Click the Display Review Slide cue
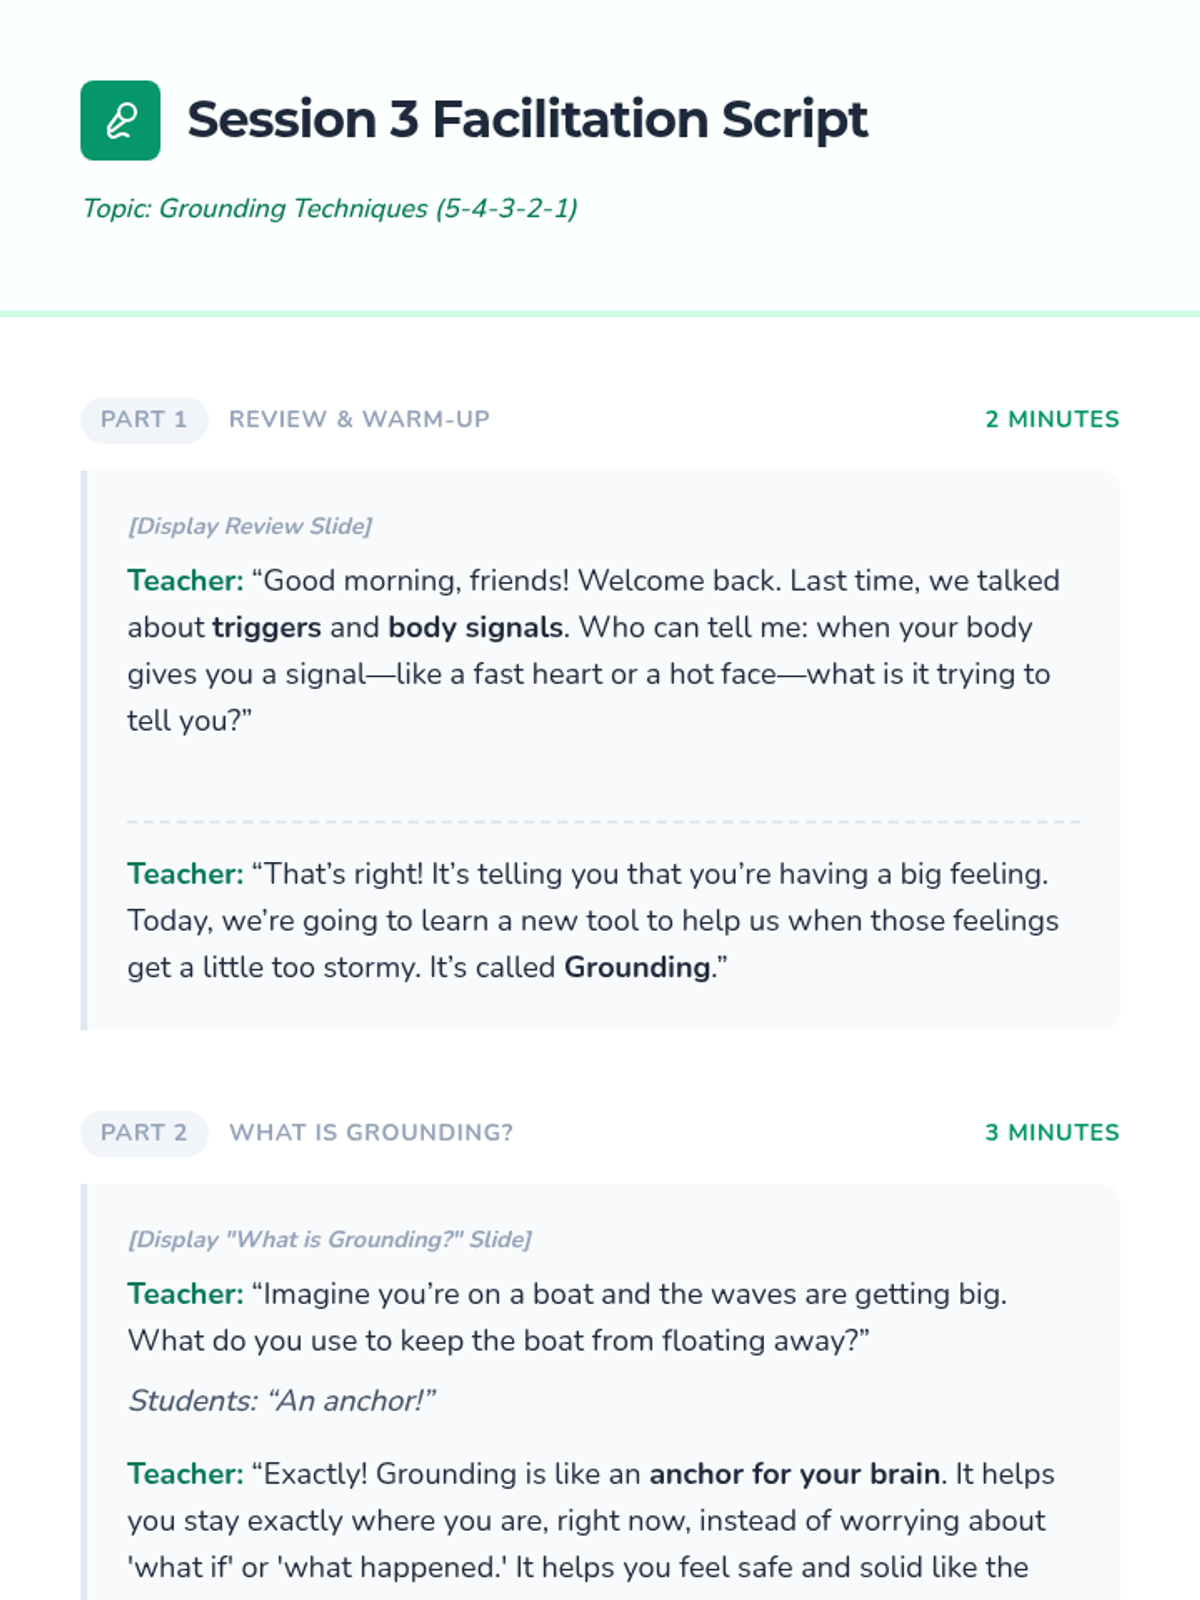The height and width of the screenshot is (1600, 1200). (250, 526)
